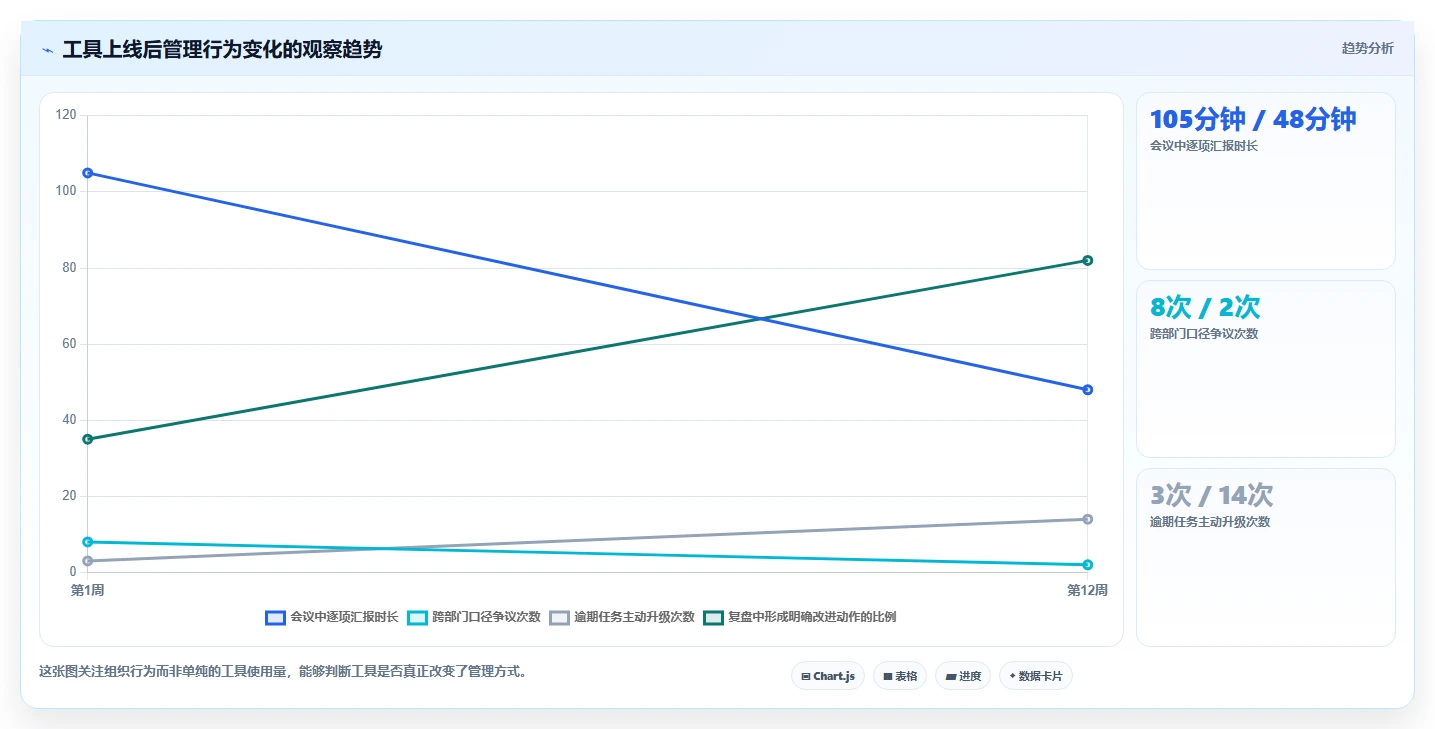Click the 3次 / 14次 card value
This screenshot has width=1435, height=729.
click(1211, 496)
